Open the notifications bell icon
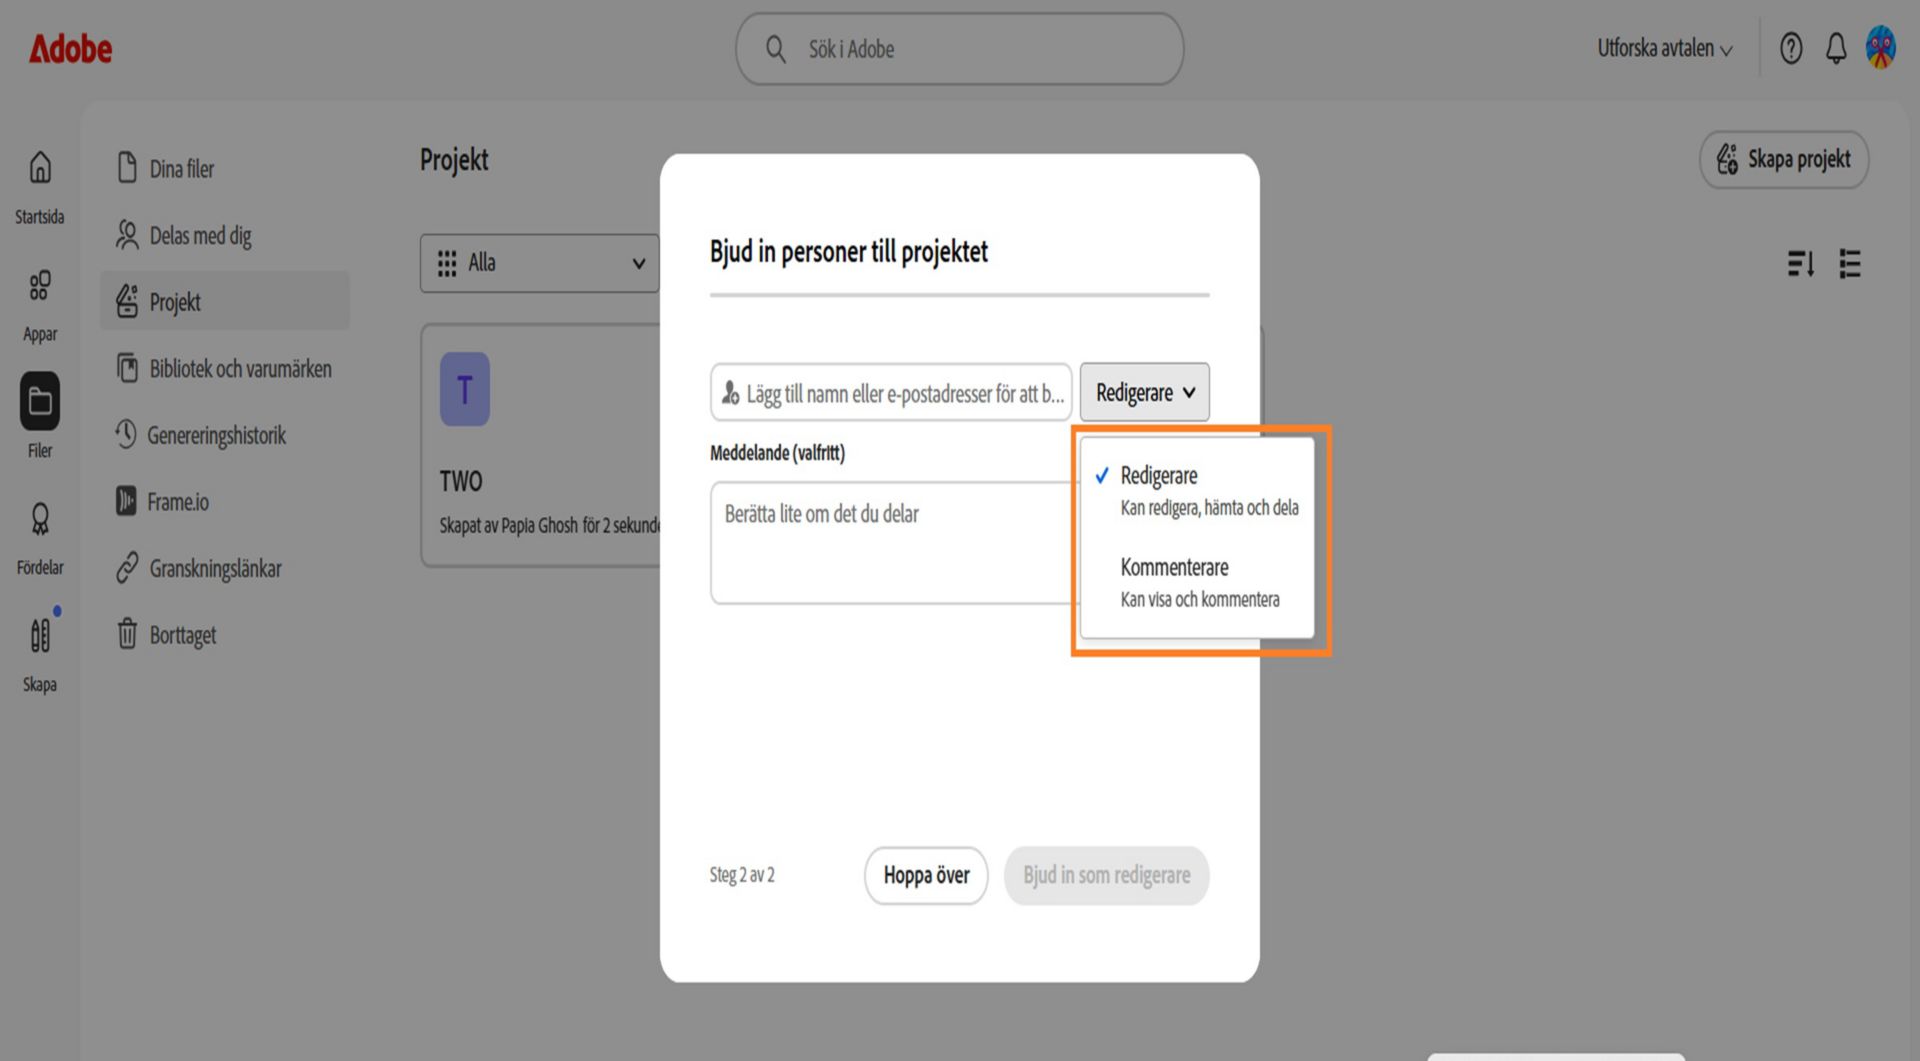The image size is (1920, 1061). point(1836,48)
